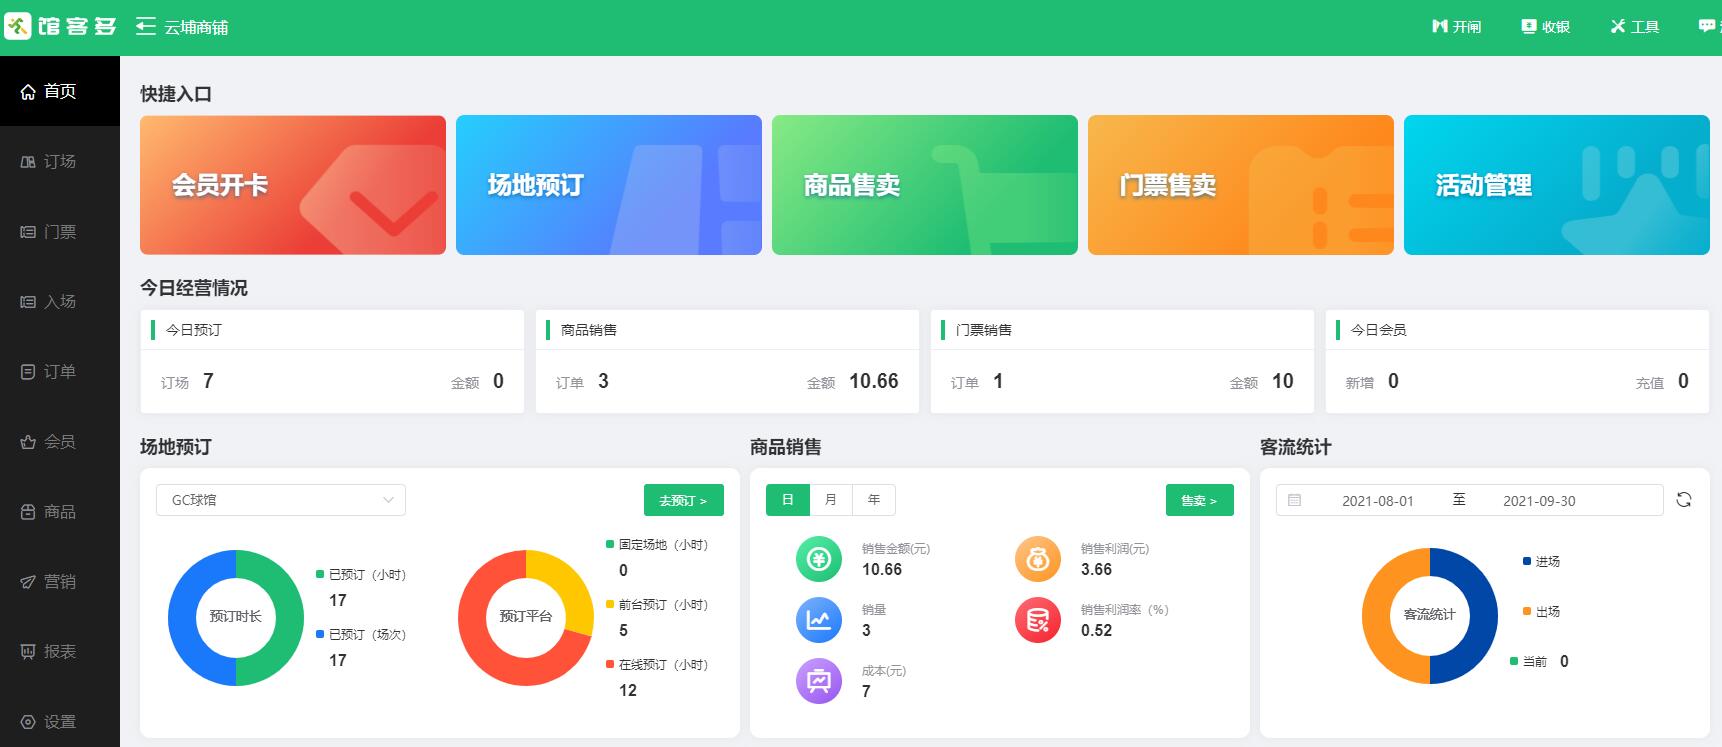Select the 年 tab in 商品销售

[874, 500]
